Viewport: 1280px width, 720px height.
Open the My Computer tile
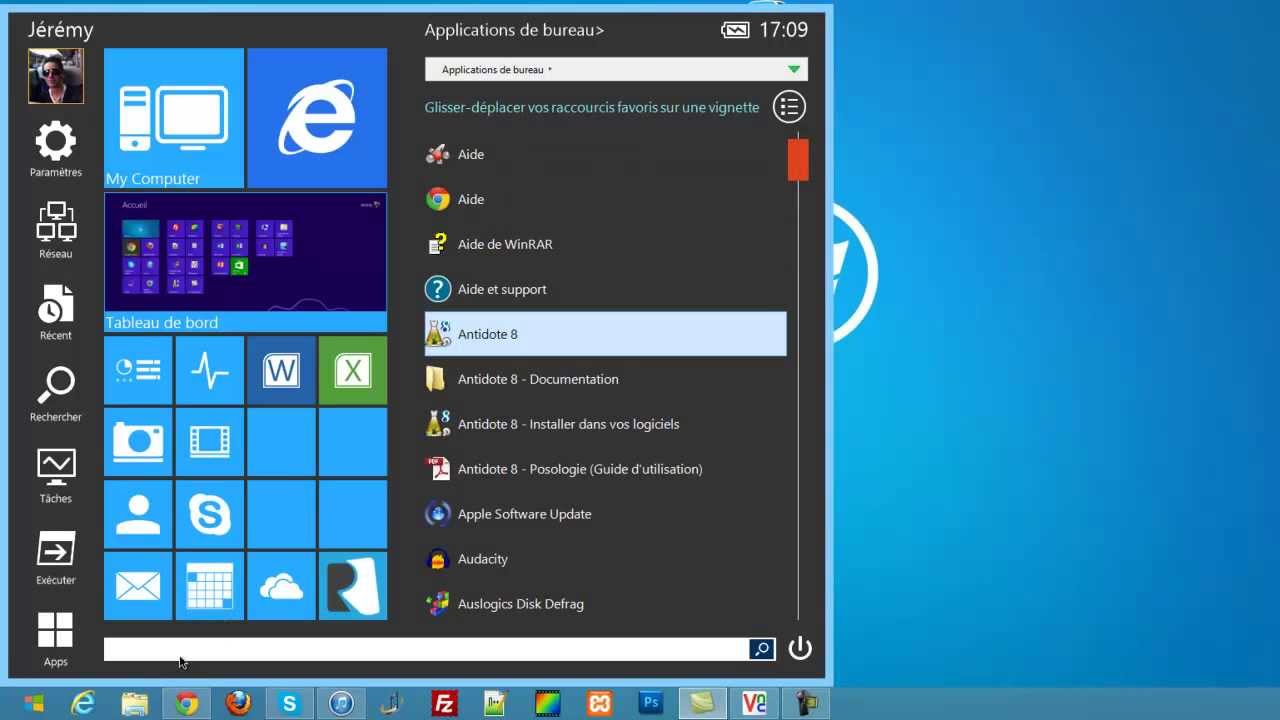174,118
